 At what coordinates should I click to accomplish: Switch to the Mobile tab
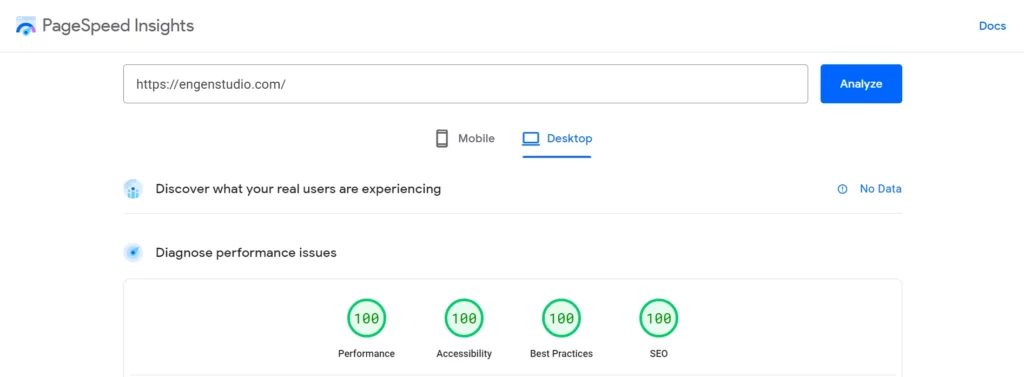(x=465, y=139)
